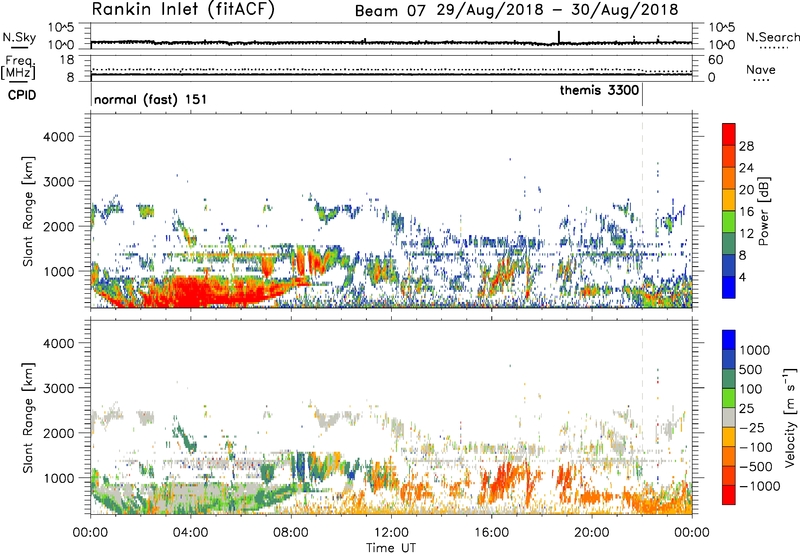Image resolution: width=800 pixels, height=554 pixels.
Task: Click the left '10^5' noise axis tick
Action: point(61,27)
